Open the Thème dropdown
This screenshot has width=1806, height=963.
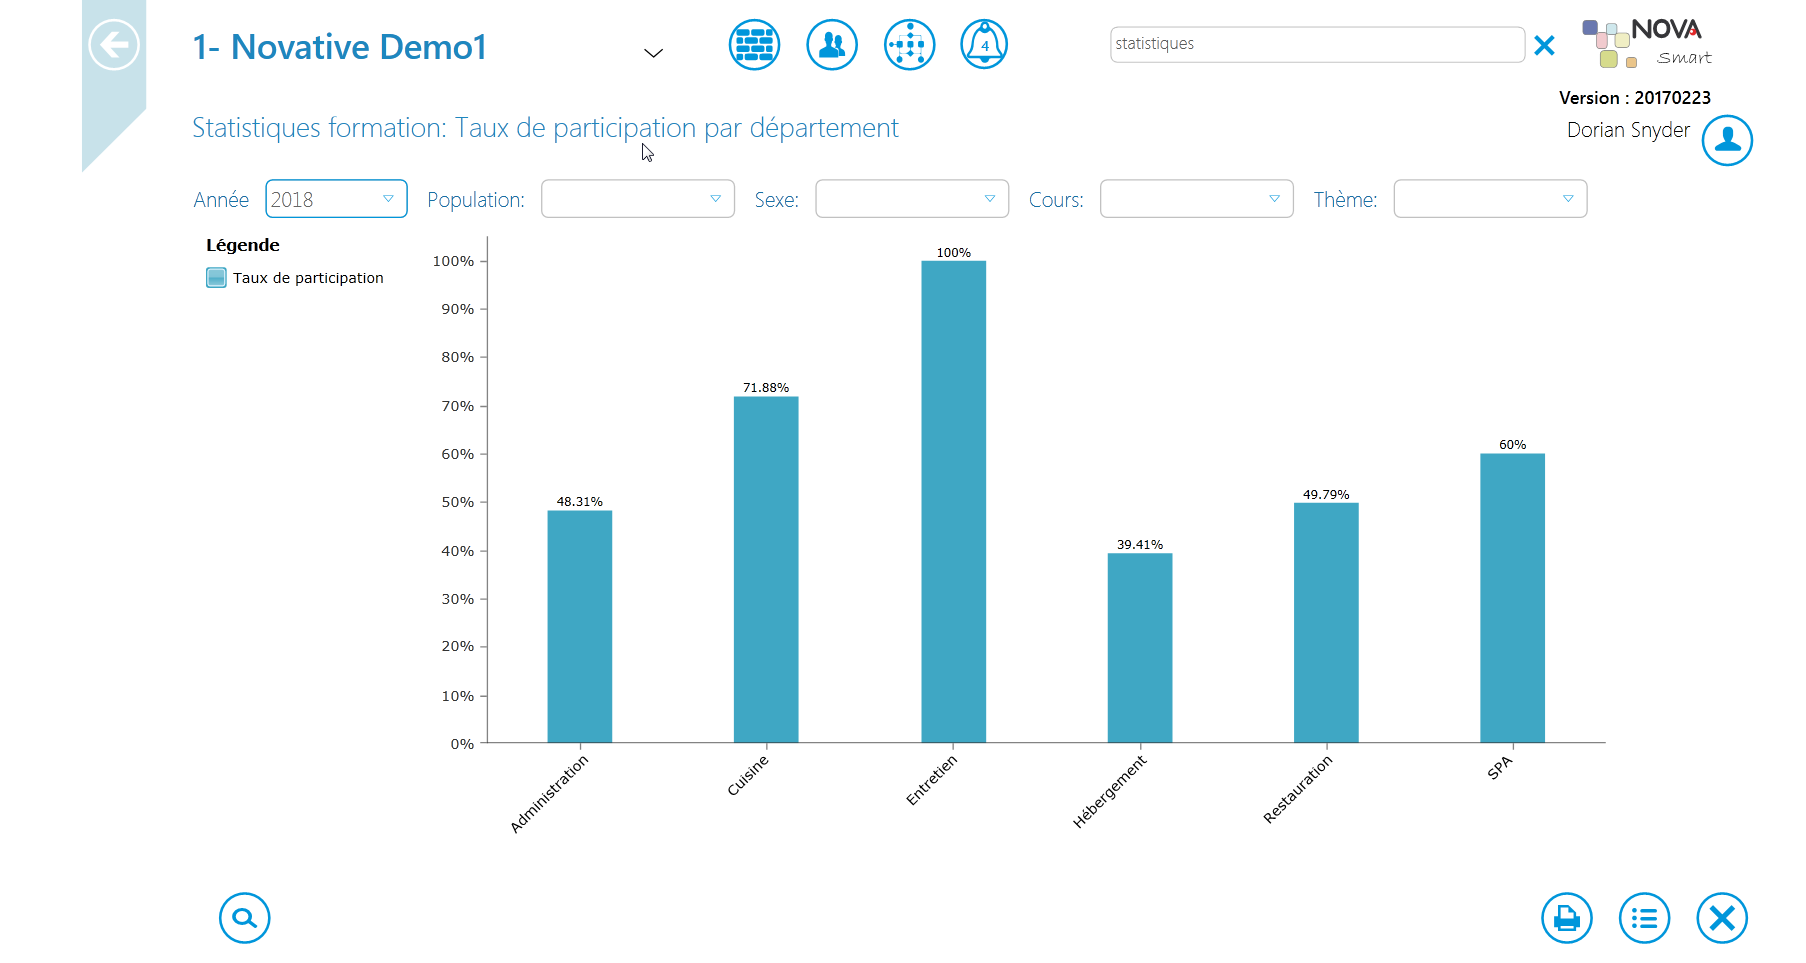pos(1490,199)
